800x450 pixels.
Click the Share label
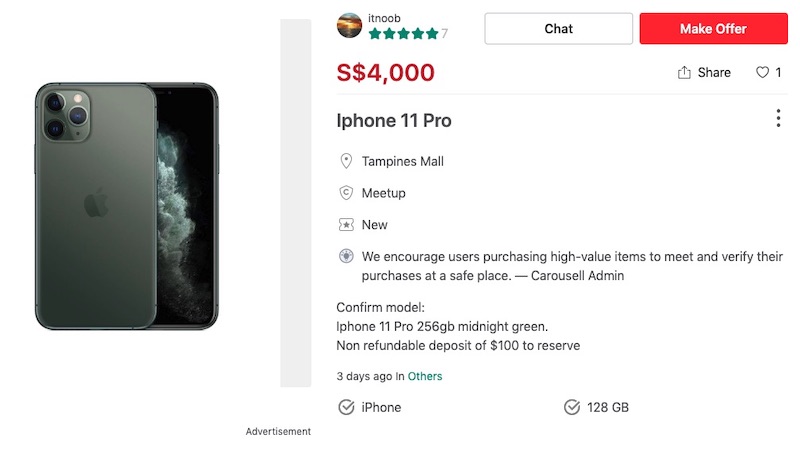714,73
